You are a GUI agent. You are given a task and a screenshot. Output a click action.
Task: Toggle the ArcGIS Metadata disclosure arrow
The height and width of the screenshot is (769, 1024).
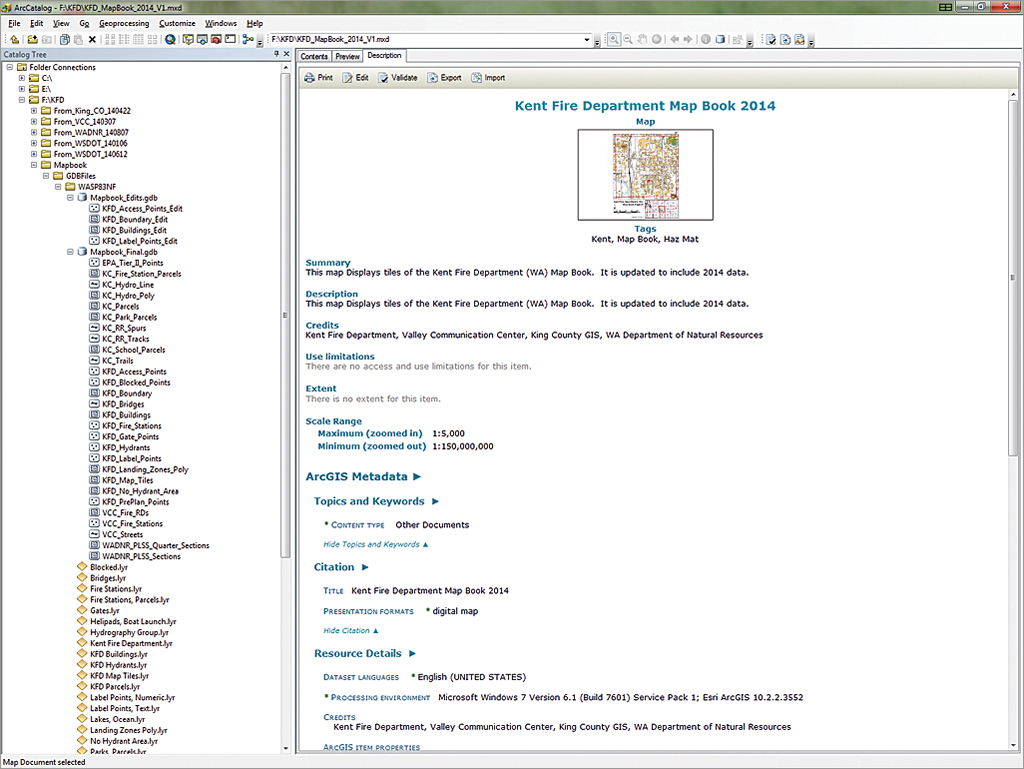417,477
